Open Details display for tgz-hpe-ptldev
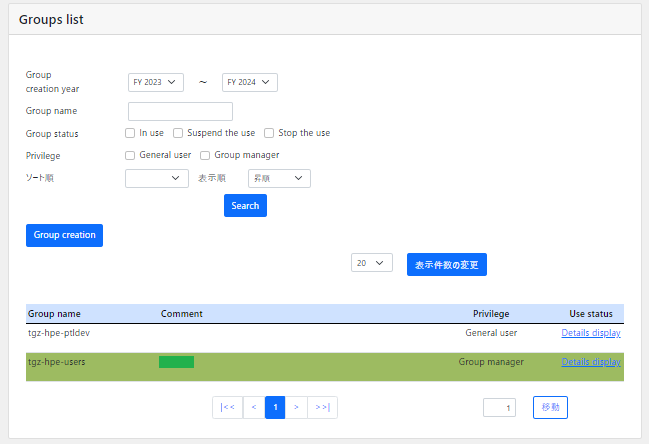 pyautogui.click(x=590, y=333)
